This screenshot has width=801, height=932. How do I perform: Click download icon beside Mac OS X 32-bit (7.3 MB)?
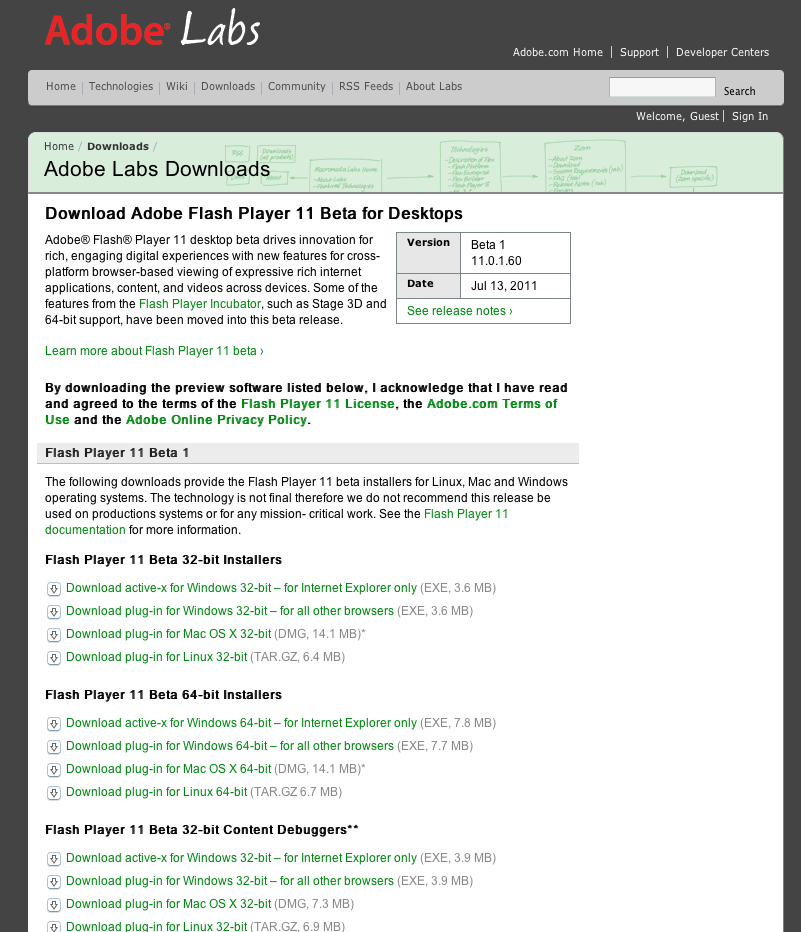point(53,905)
